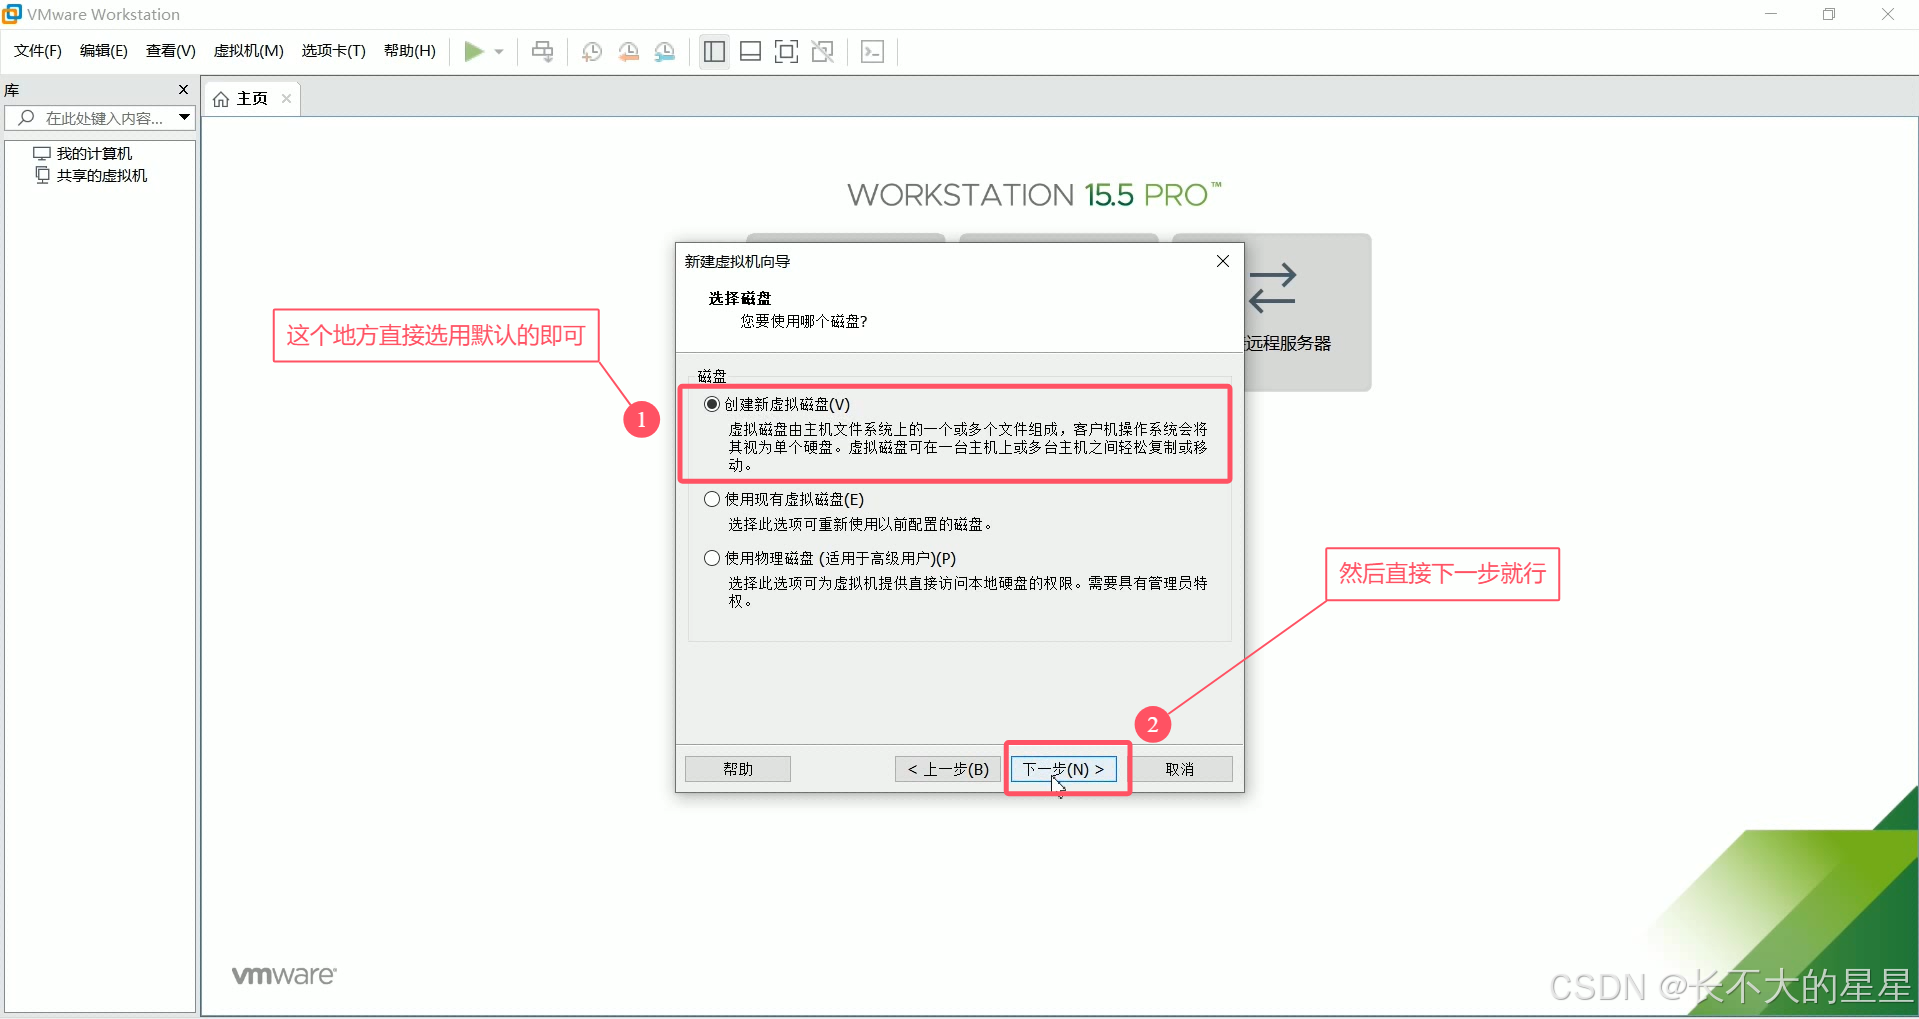
Task: Open the 虚拟机(M) menu
Action: click(x=249, y=51)
